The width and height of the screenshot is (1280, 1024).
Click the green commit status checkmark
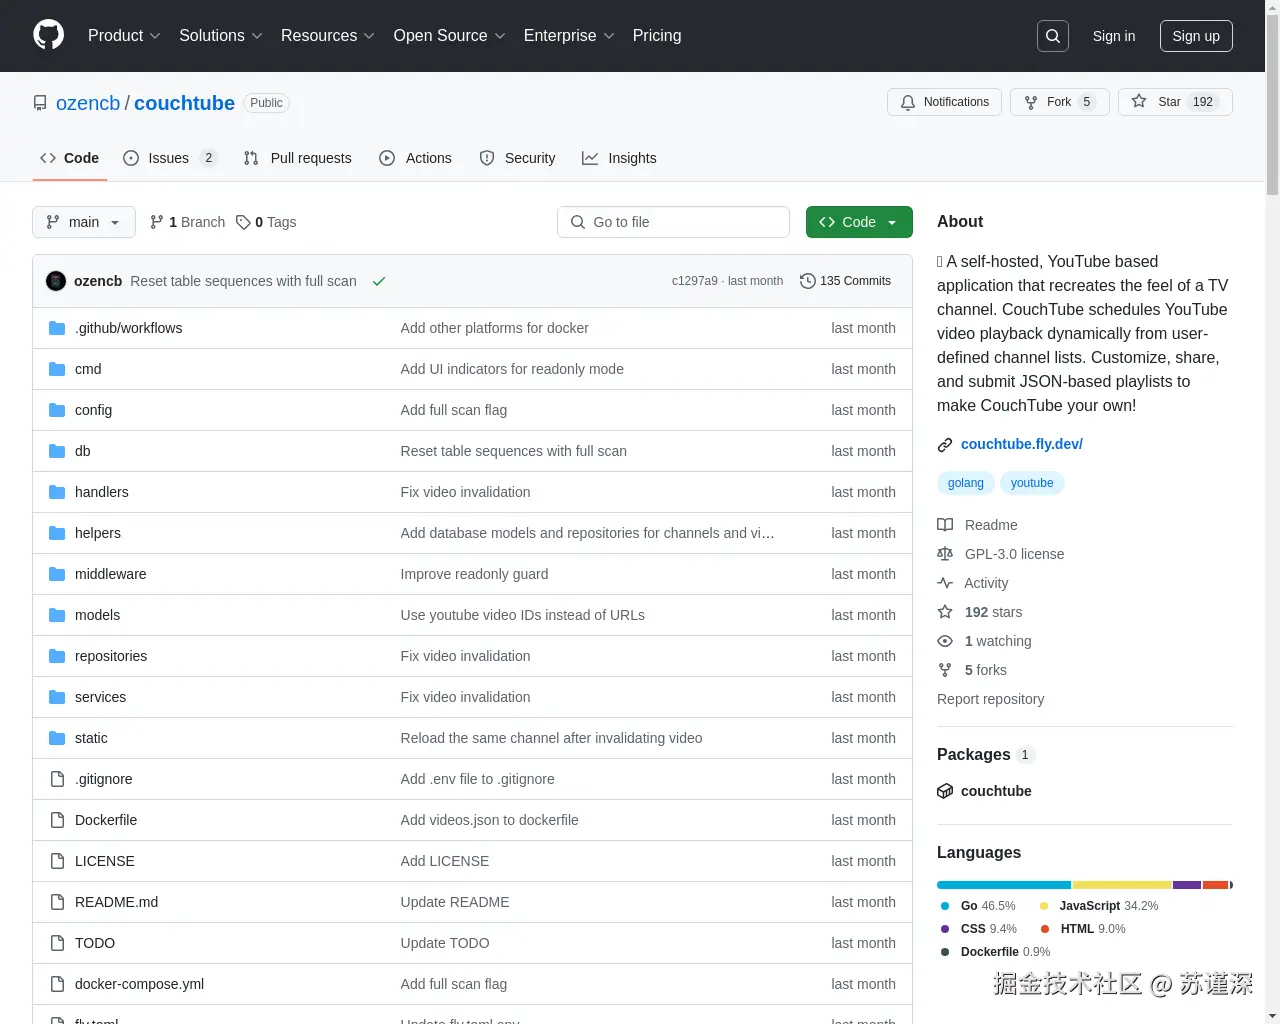[x=379, y=281]
